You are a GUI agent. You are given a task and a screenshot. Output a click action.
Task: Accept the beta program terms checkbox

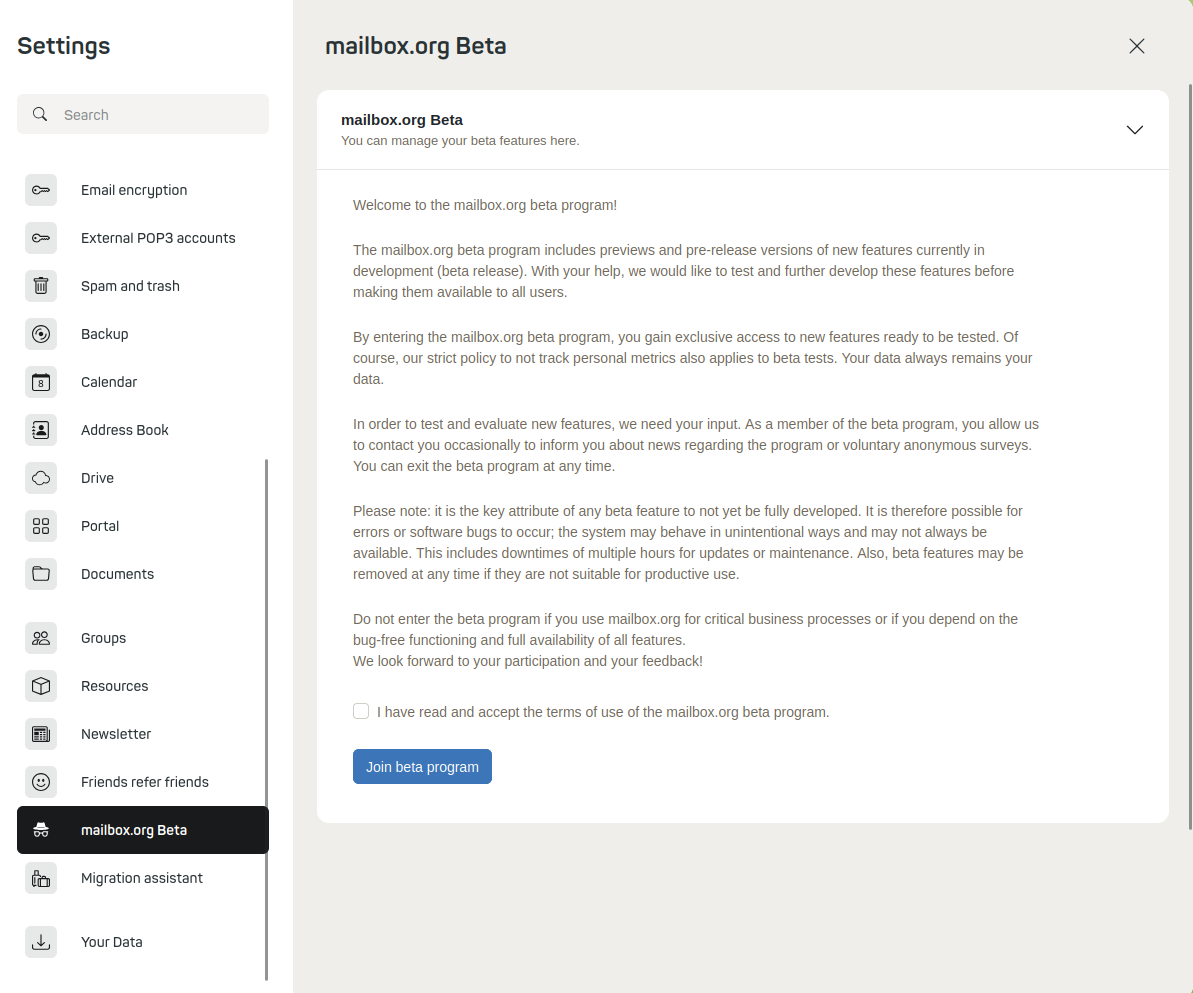click(x=361, y=711)
